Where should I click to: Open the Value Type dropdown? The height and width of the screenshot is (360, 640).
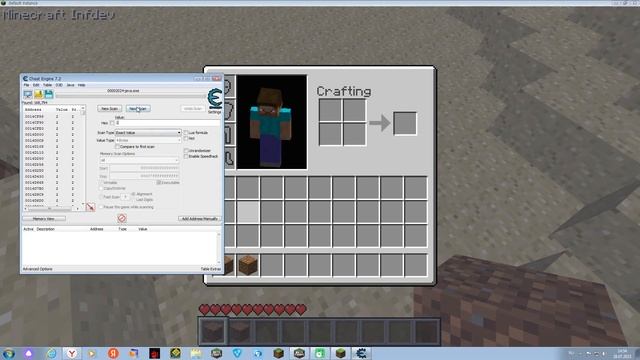[148, 140]
